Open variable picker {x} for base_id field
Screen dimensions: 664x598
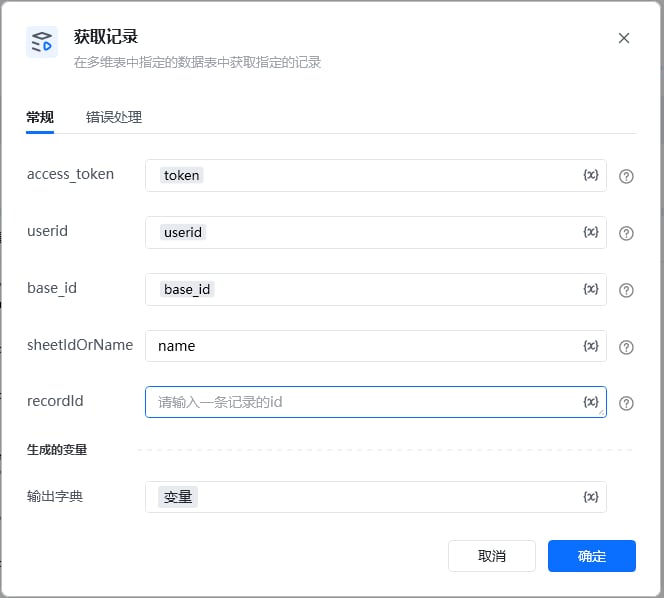point(591,289)
